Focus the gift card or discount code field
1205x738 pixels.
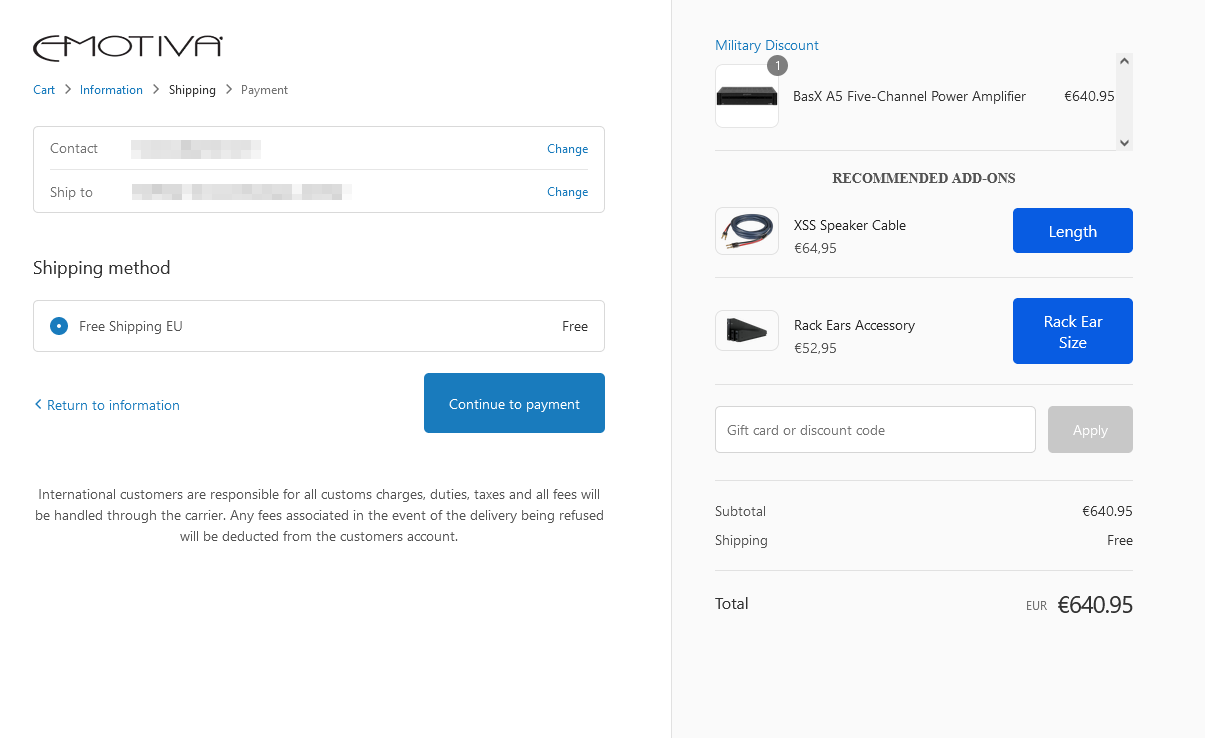click(x=875, y=430)
